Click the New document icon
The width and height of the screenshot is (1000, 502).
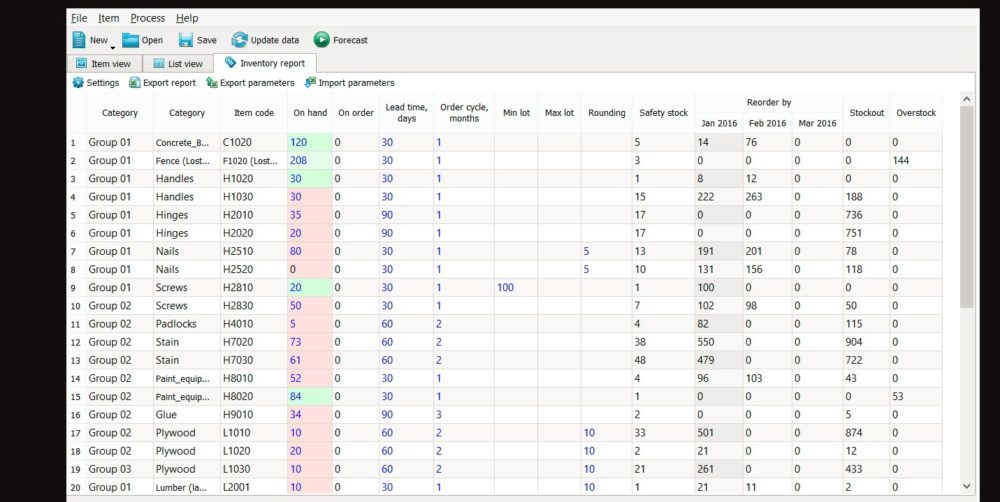point(79,40)
